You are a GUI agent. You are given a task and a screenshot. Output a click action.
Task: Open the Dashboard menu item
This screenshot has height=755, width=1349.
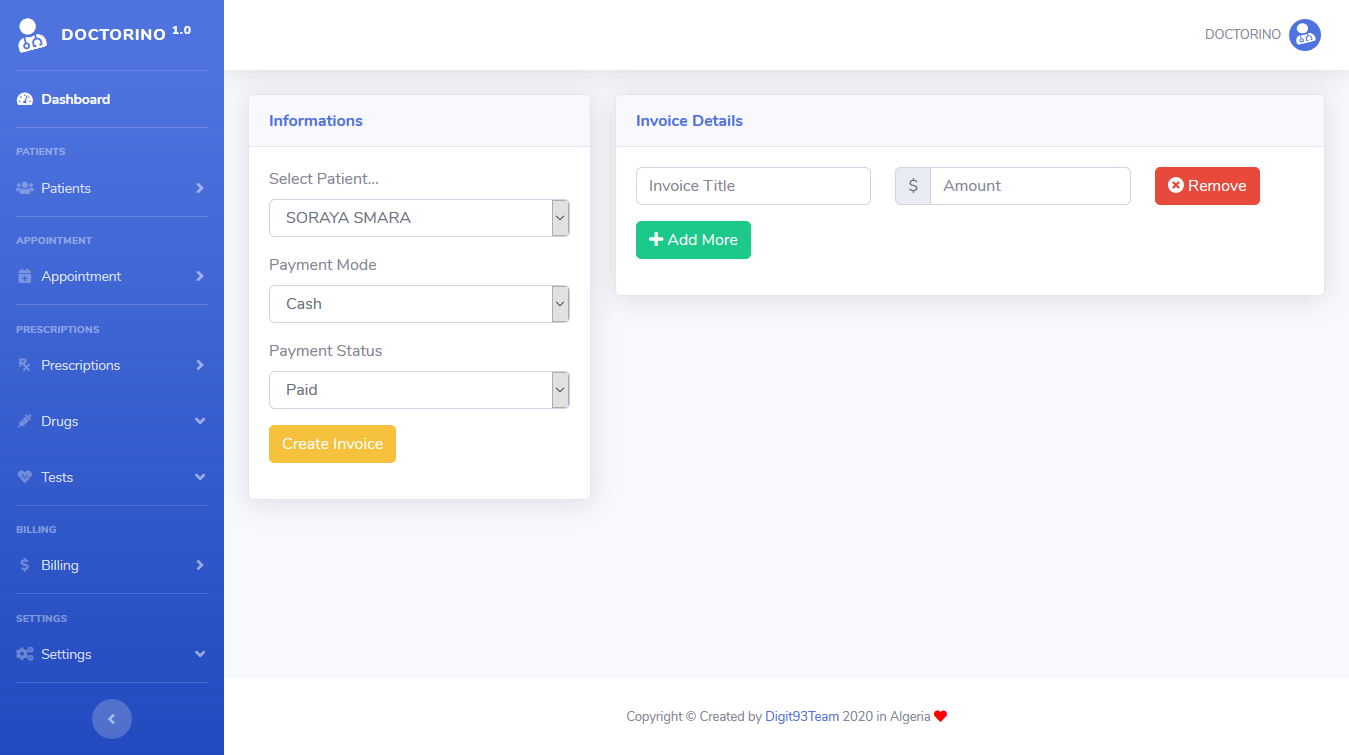coord(75,100)
